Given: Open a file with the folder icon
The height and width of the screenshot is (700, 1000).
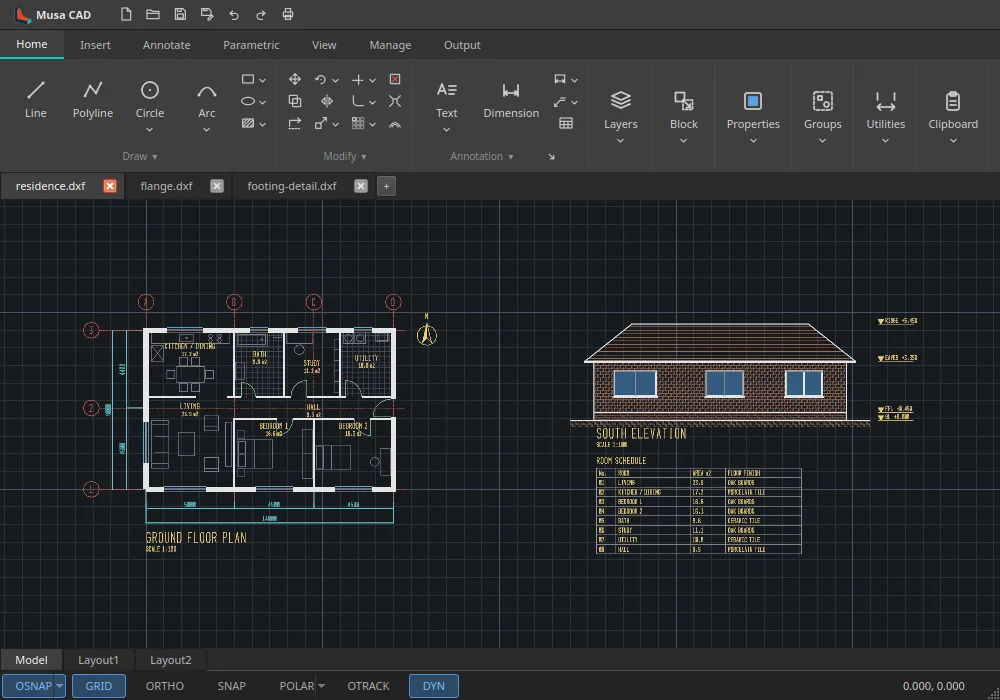Looking at the screenshot, I should click(x=153, y=14).
